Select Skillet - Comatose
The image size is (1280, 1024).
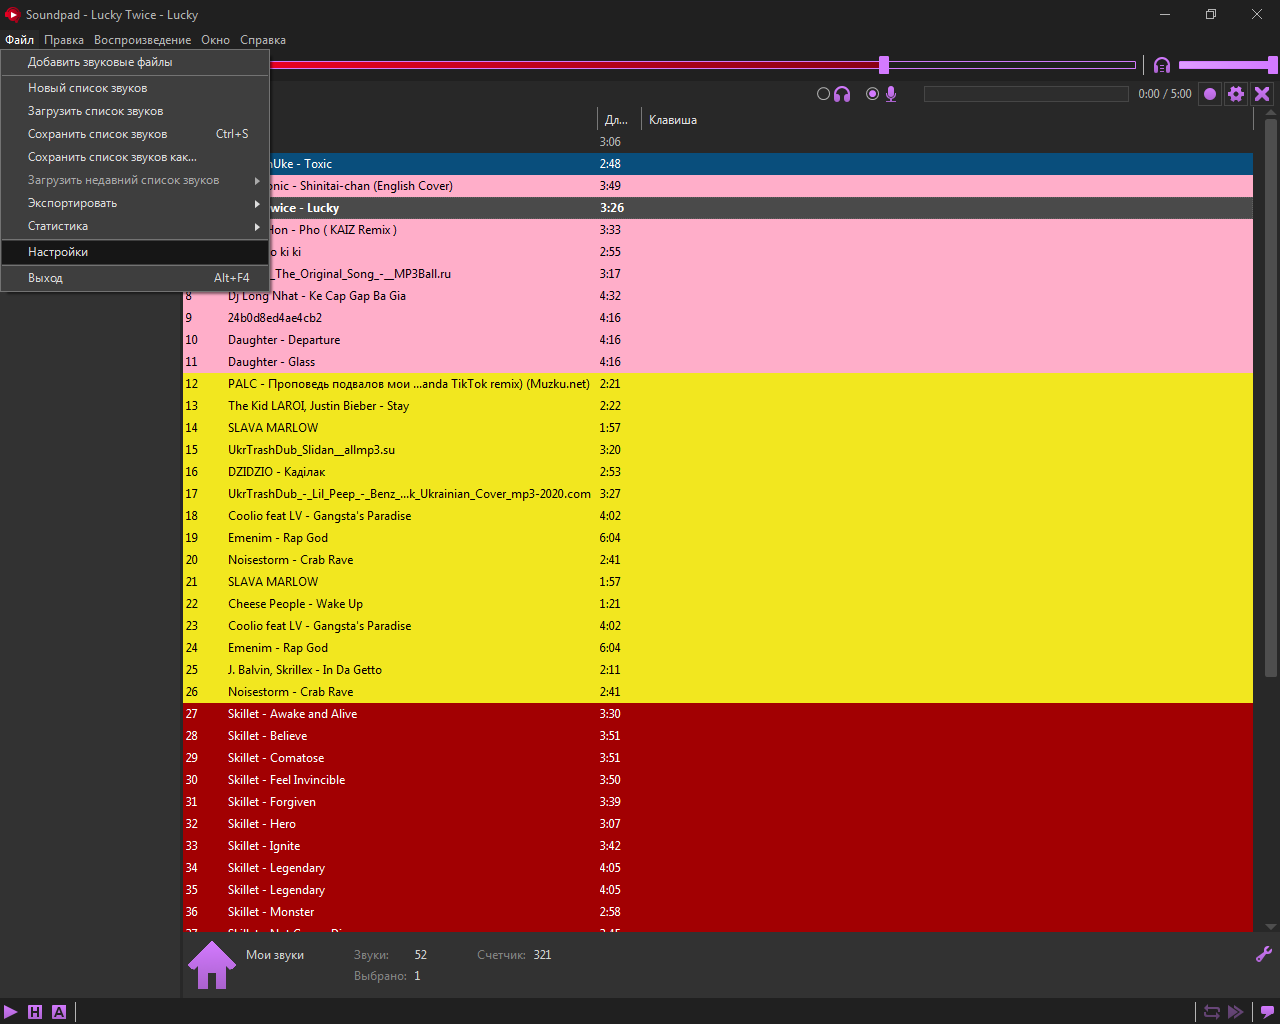coord(718,758)
